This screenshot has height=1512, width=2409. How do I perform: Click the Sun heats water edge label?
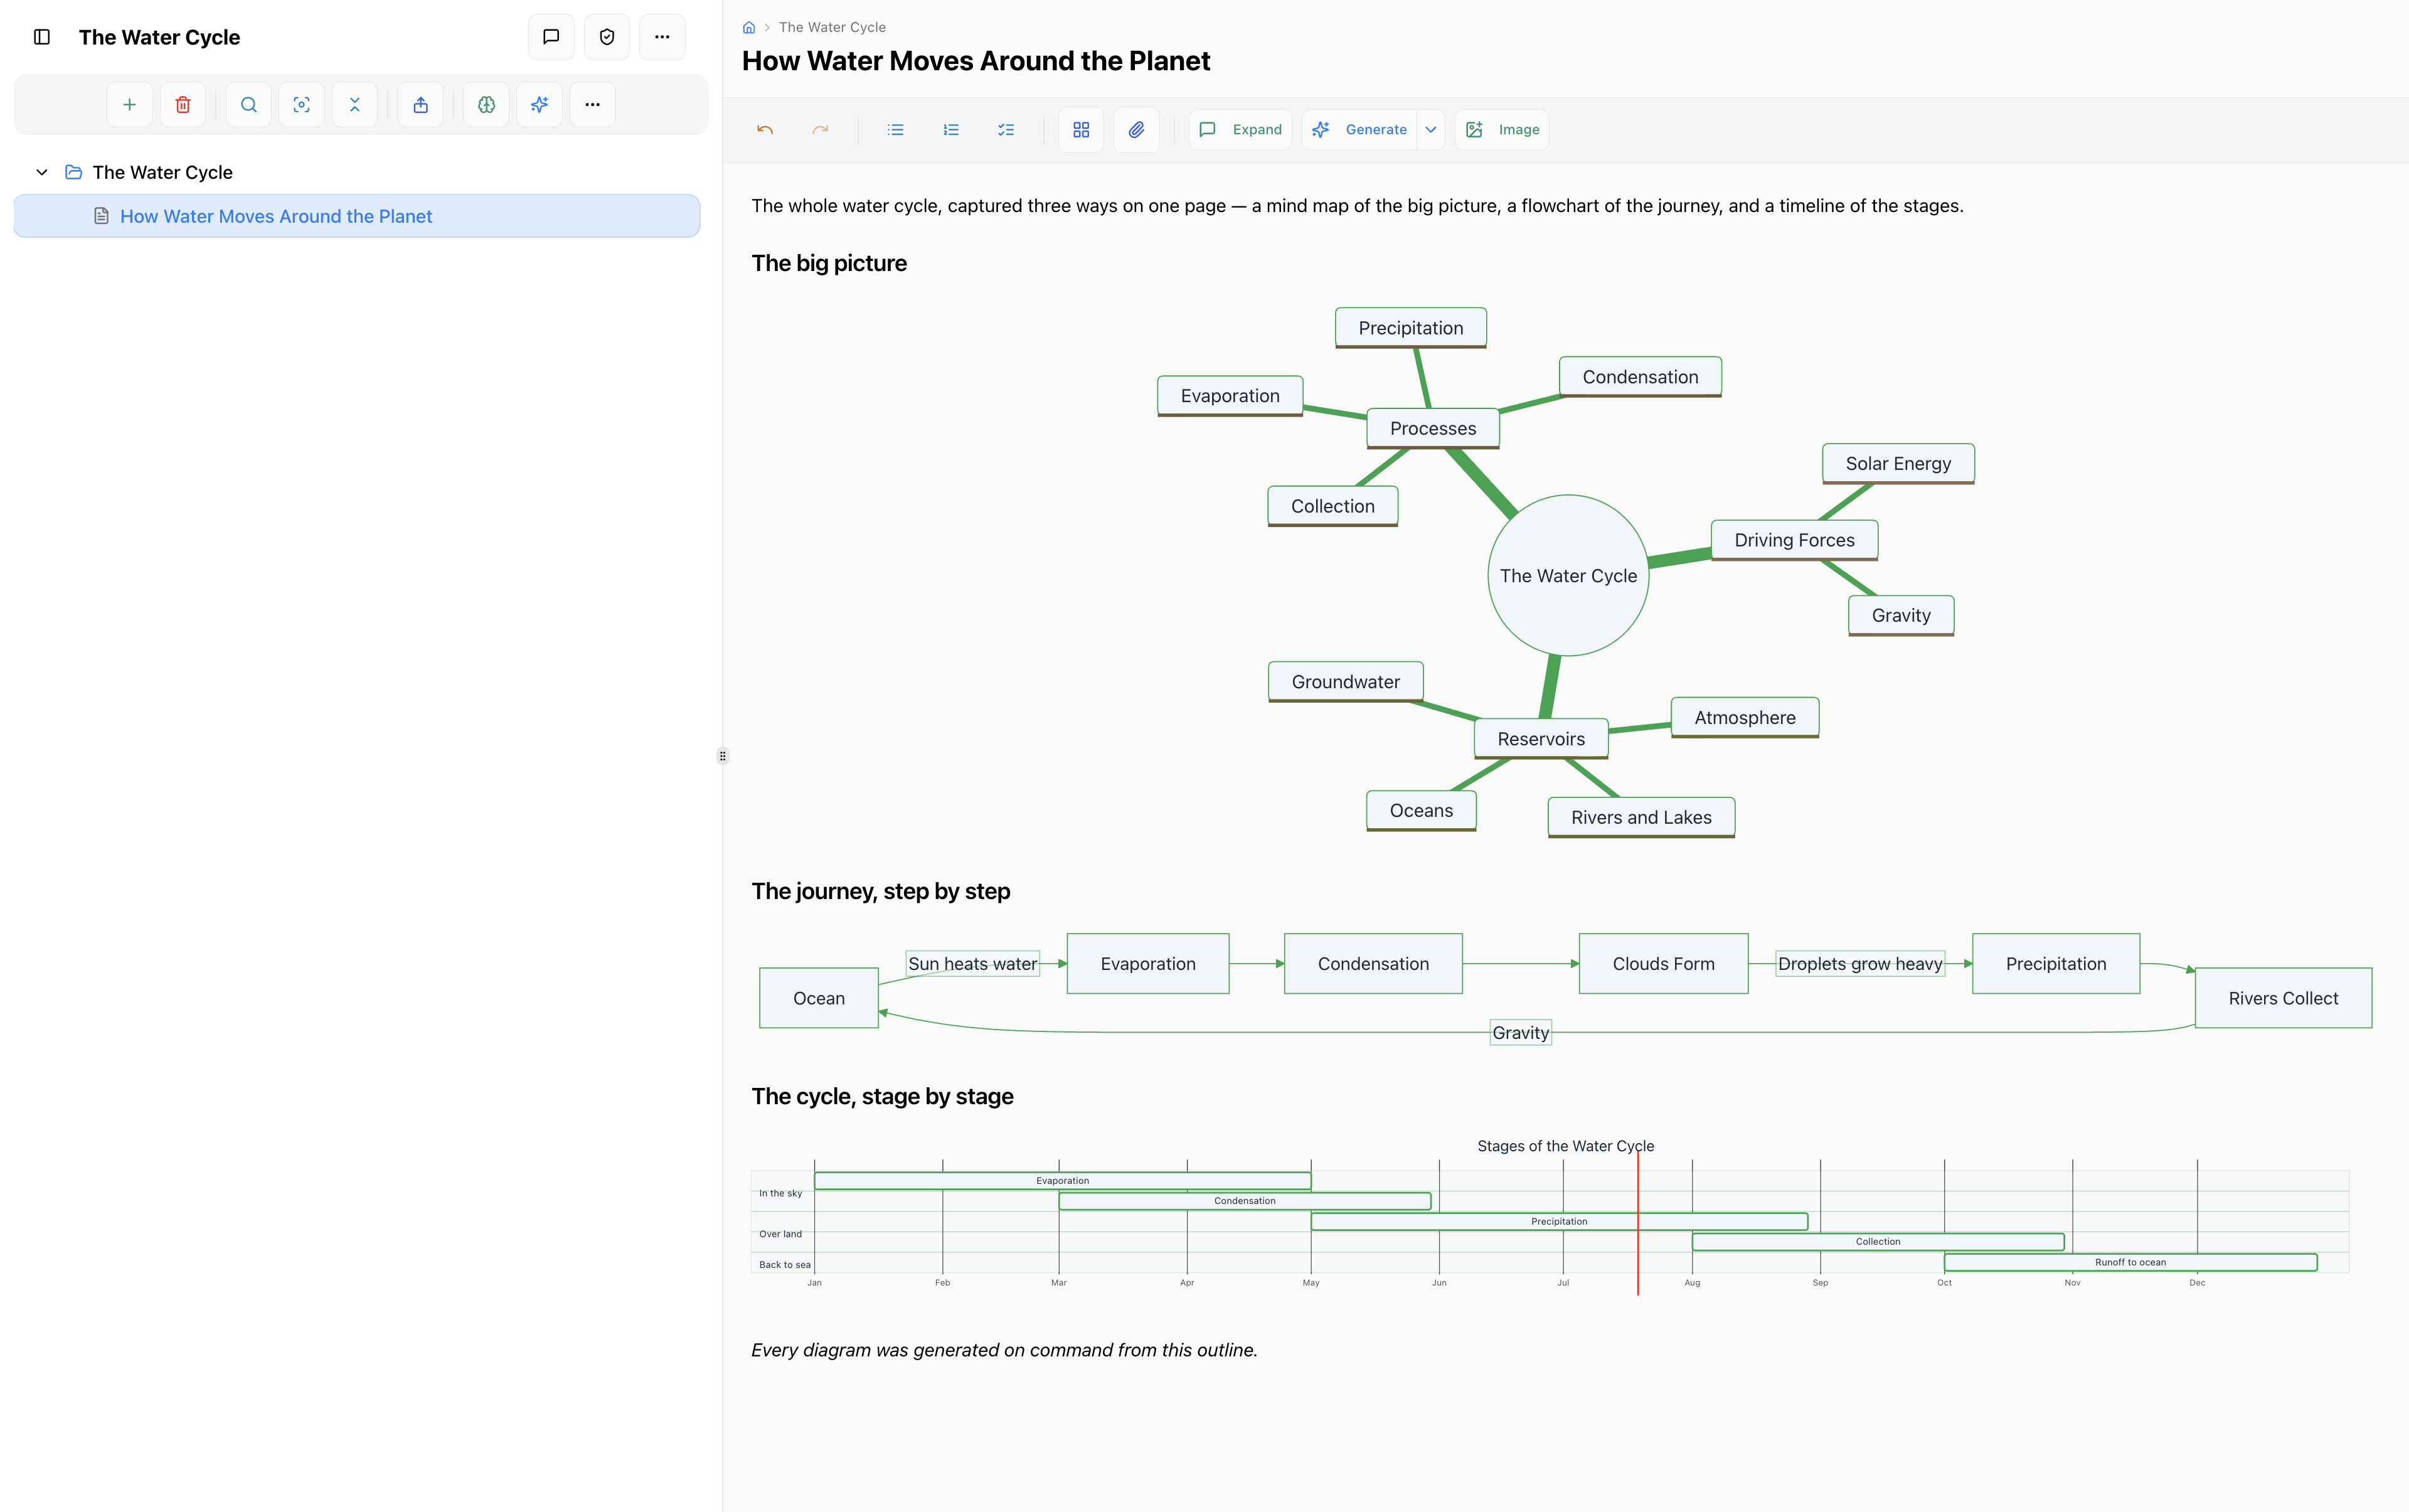click(972, 964)
